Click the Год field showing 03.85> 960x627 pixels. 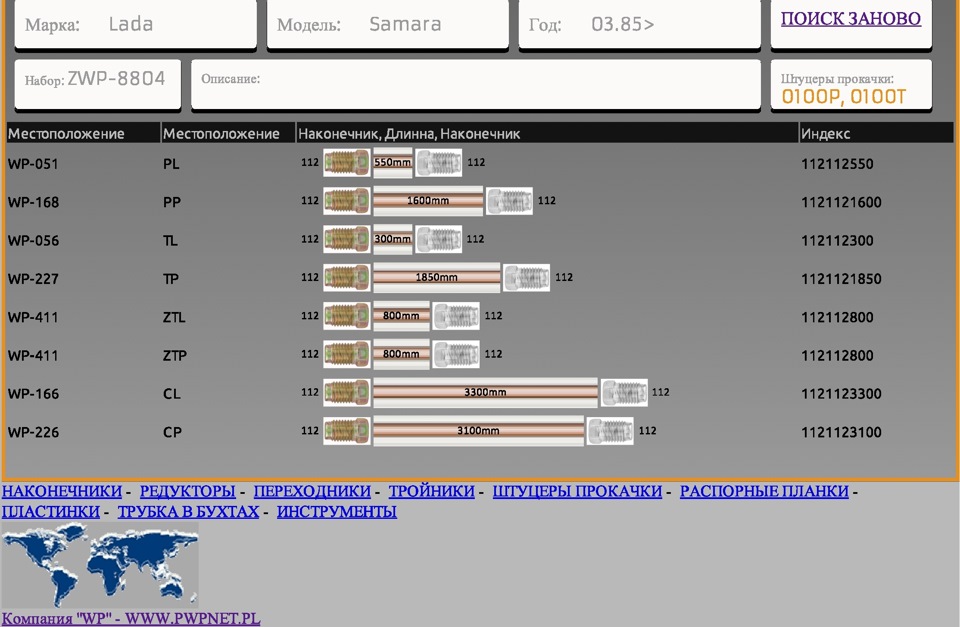tap(640, 24)
